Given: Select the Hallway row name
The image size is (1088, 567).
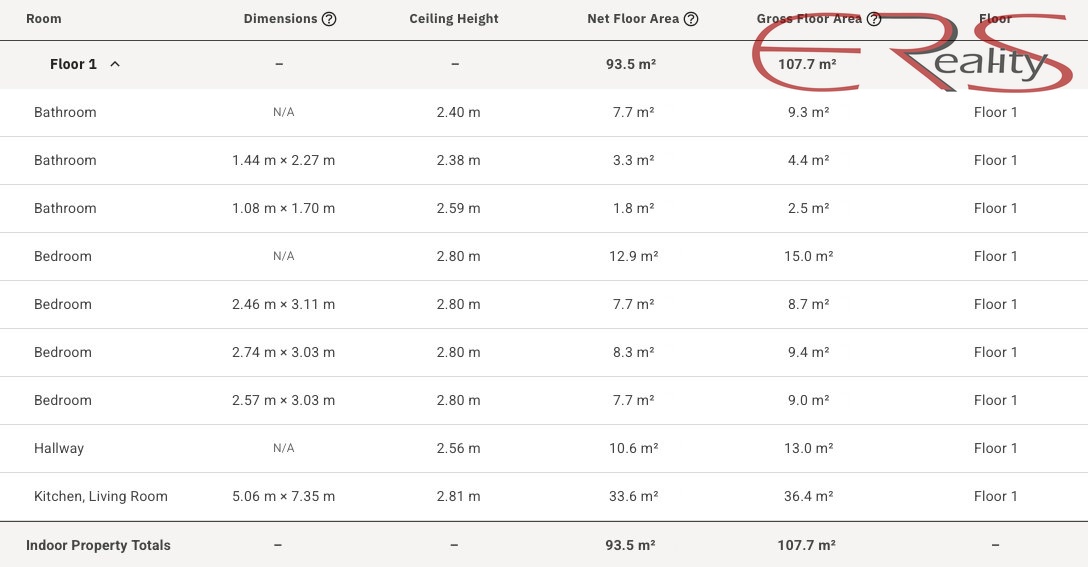Looking at the screenshot, I should pos(59,448).
